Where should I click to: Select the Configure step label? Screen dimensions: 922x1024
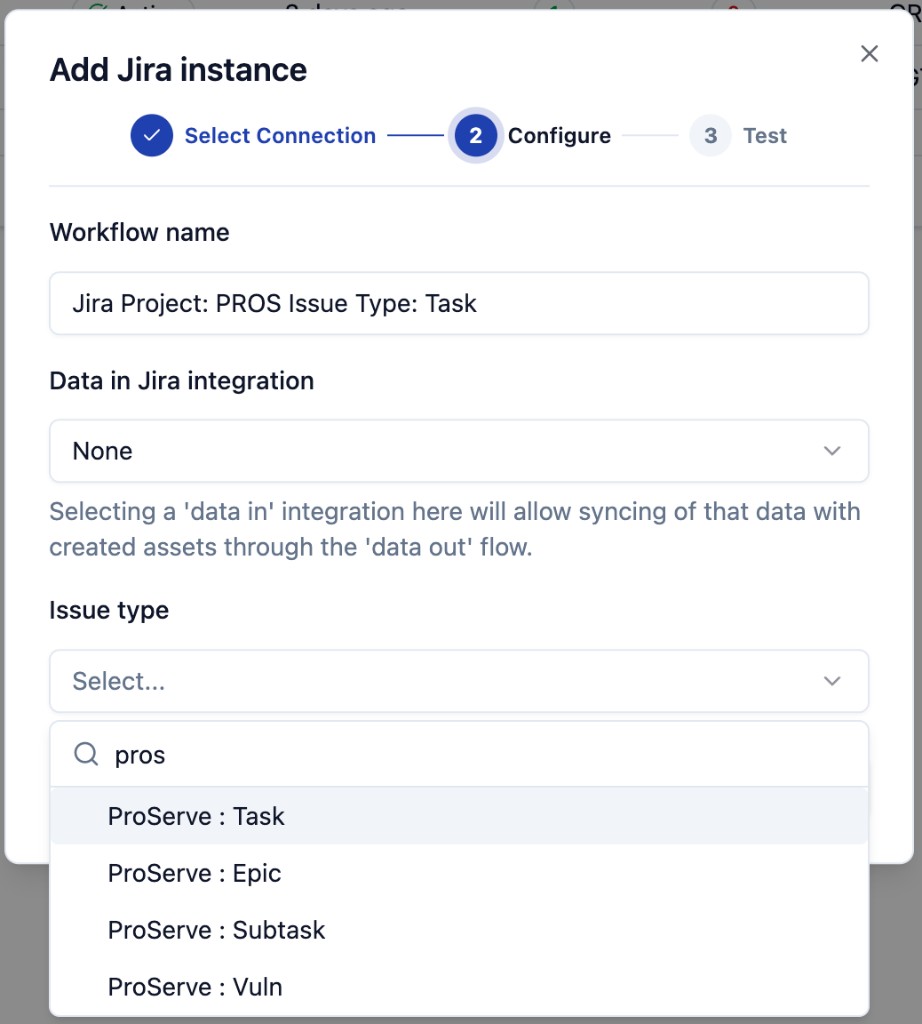click(x=560, y=135)
